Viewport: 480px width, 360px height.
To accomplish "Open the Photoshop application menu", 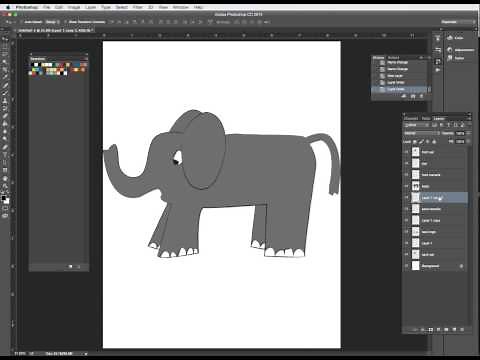I will pyautogui.click(x=27, y=7).
